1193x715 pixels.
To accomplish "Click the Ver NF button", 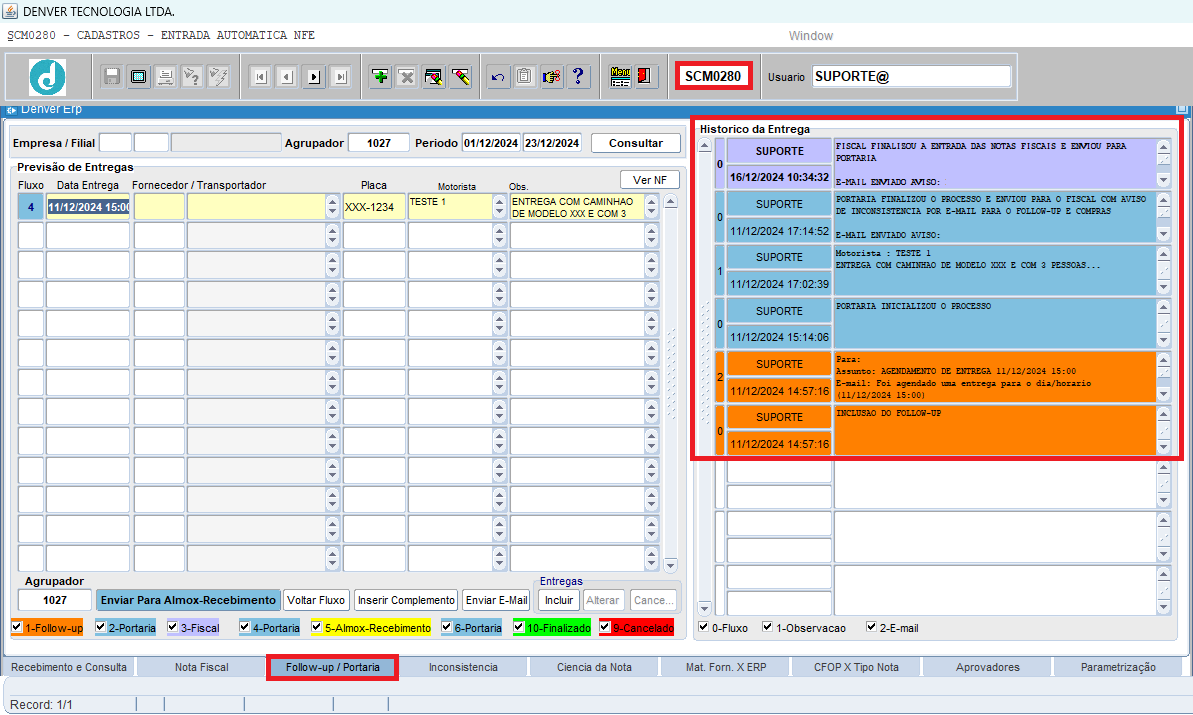I will tap(650, 180).
